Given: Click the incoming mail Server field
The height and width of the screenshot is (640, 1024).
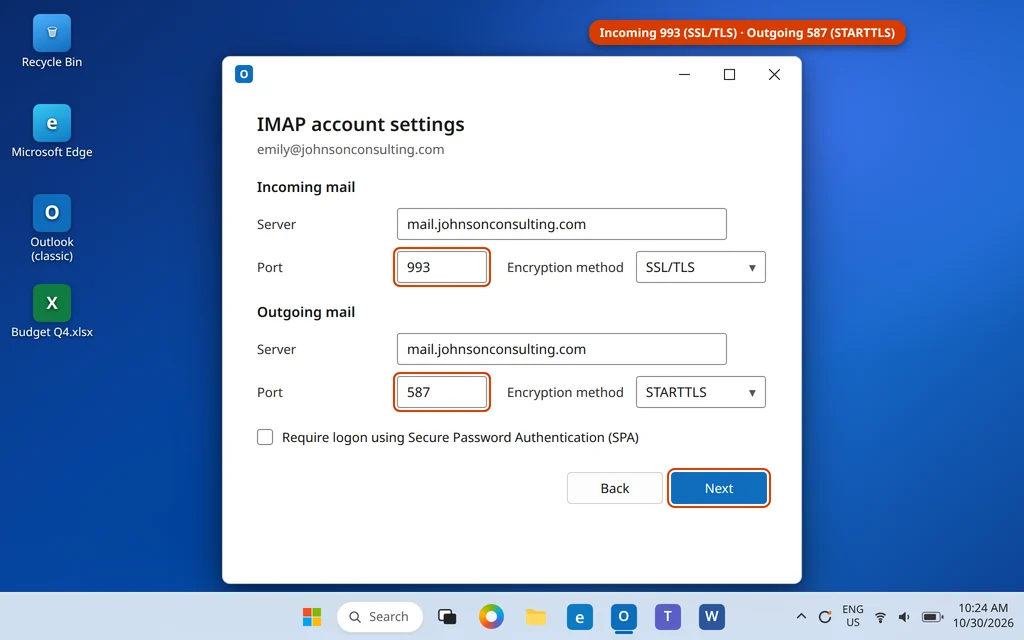Looking at the screenshot, I should [x=562, y=224].
